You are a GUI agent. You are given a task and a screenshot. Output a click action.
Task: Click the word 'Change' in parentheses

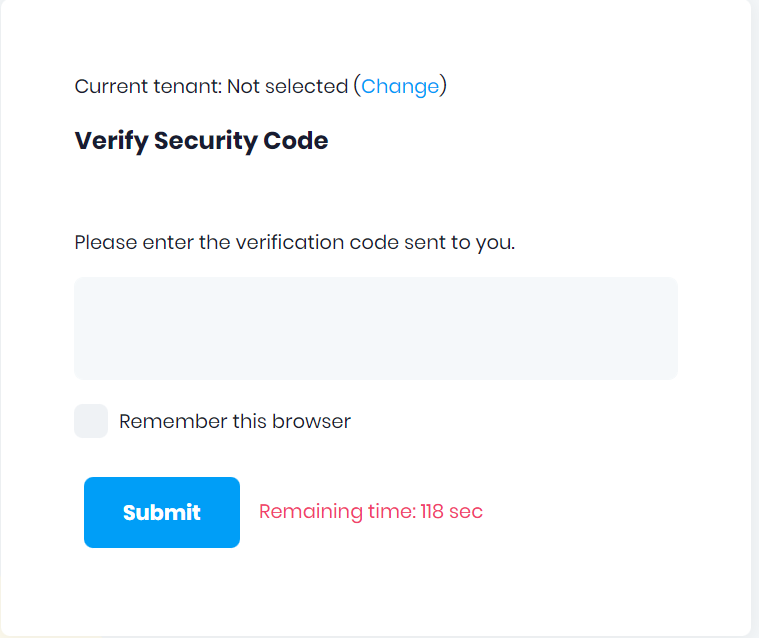(x=400, y=87)
